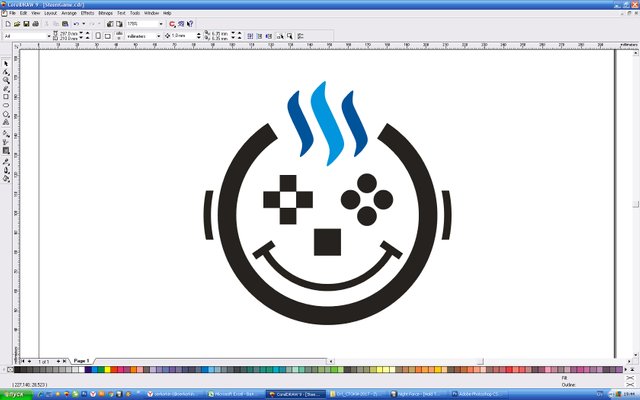640x400 pixels.
Task: Click the Print icon
Action: (36, 24)
